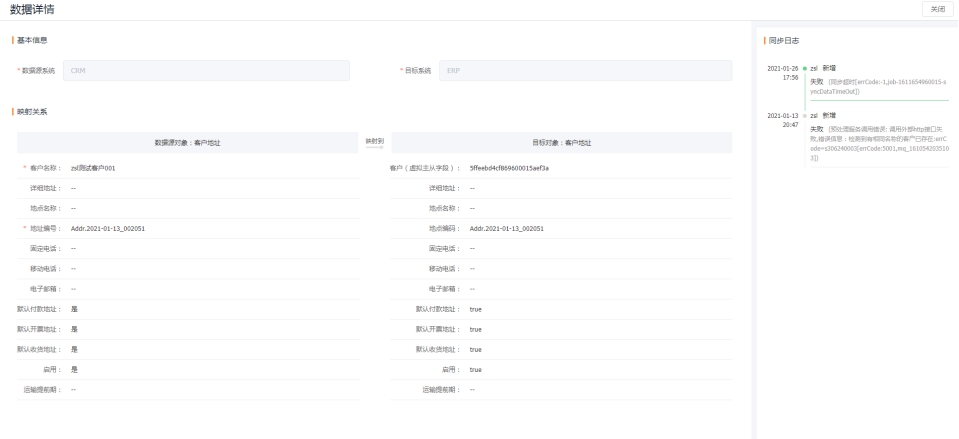Select target value Addr.2021-01-13_002051 beside 地点编码
This screenshot has height=439, width=959.
point(506,229)
